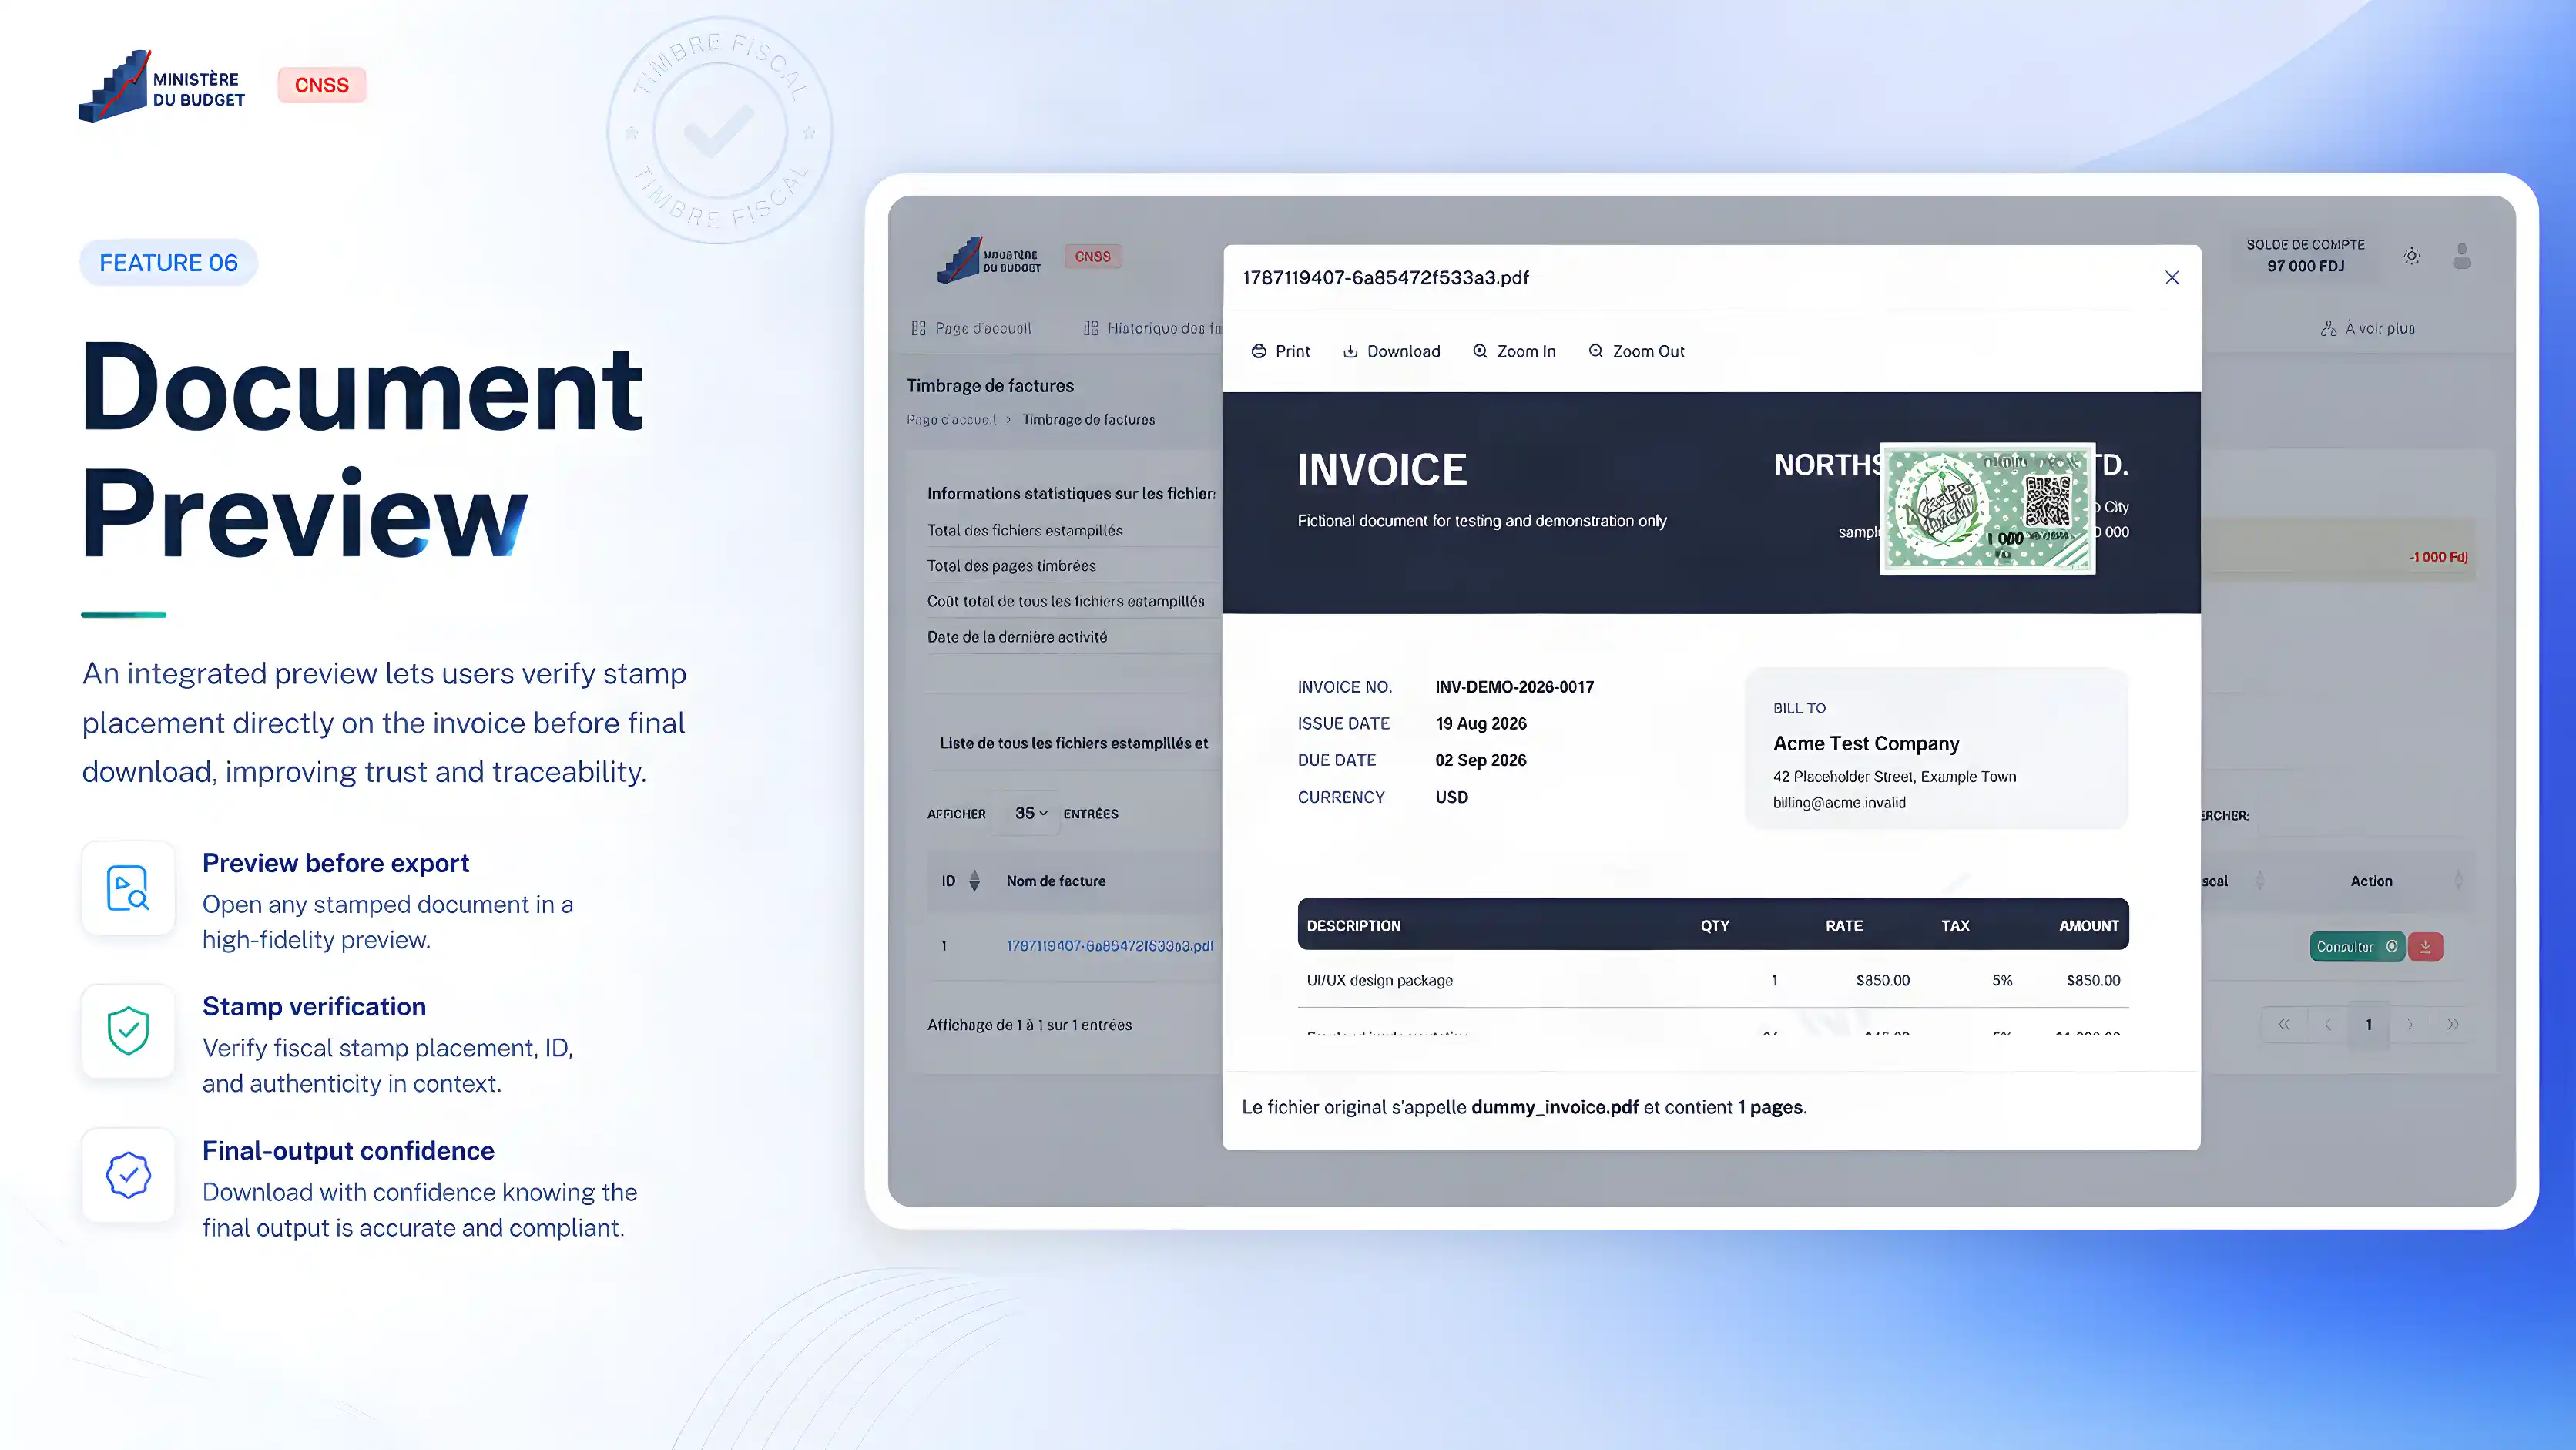Click the Ministère du Budget logo on the slide
2576x1450 pixels.
click(x=162, y=86)
